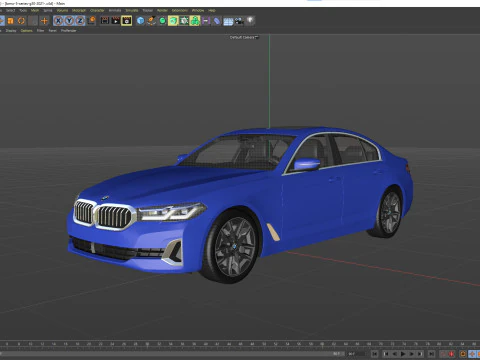Click Render View clapperboard icon
Screen dimensions: 480x360
(x=105, y=21)
